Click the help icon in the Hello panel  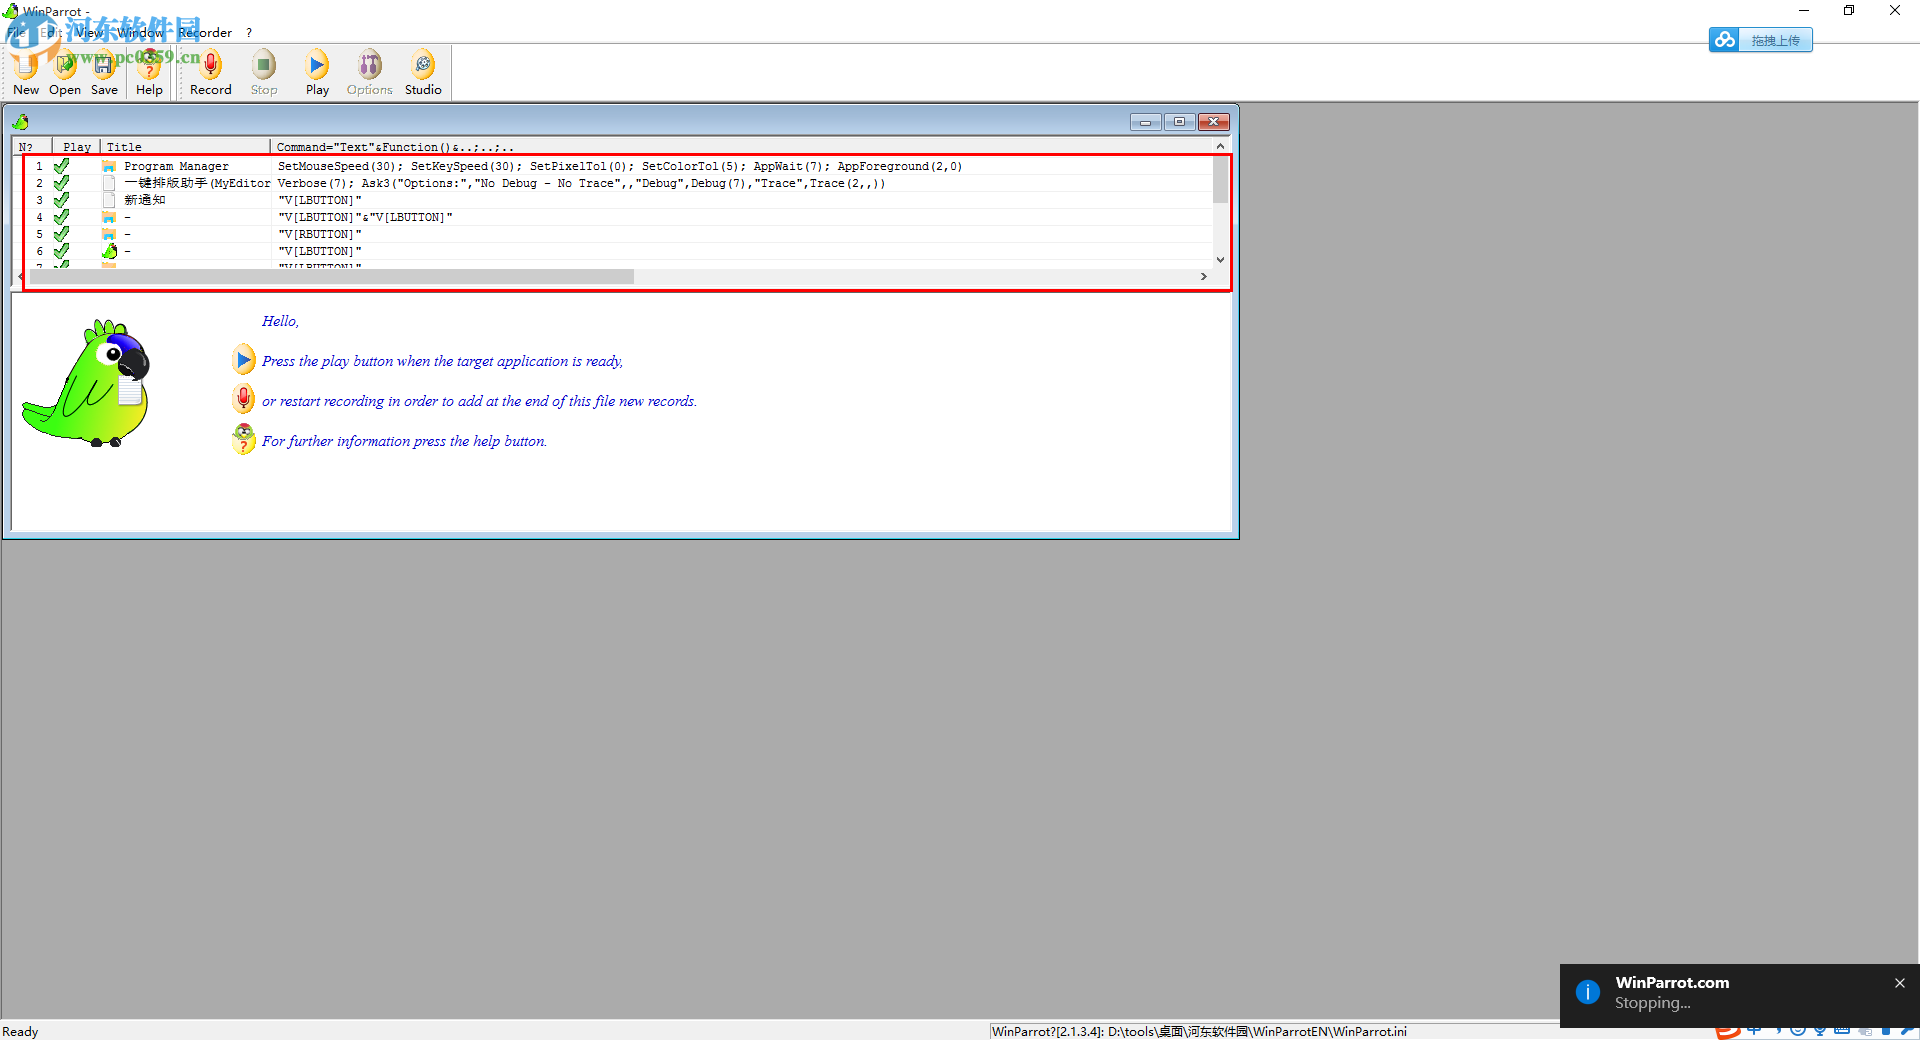click(x=244, y=439)
